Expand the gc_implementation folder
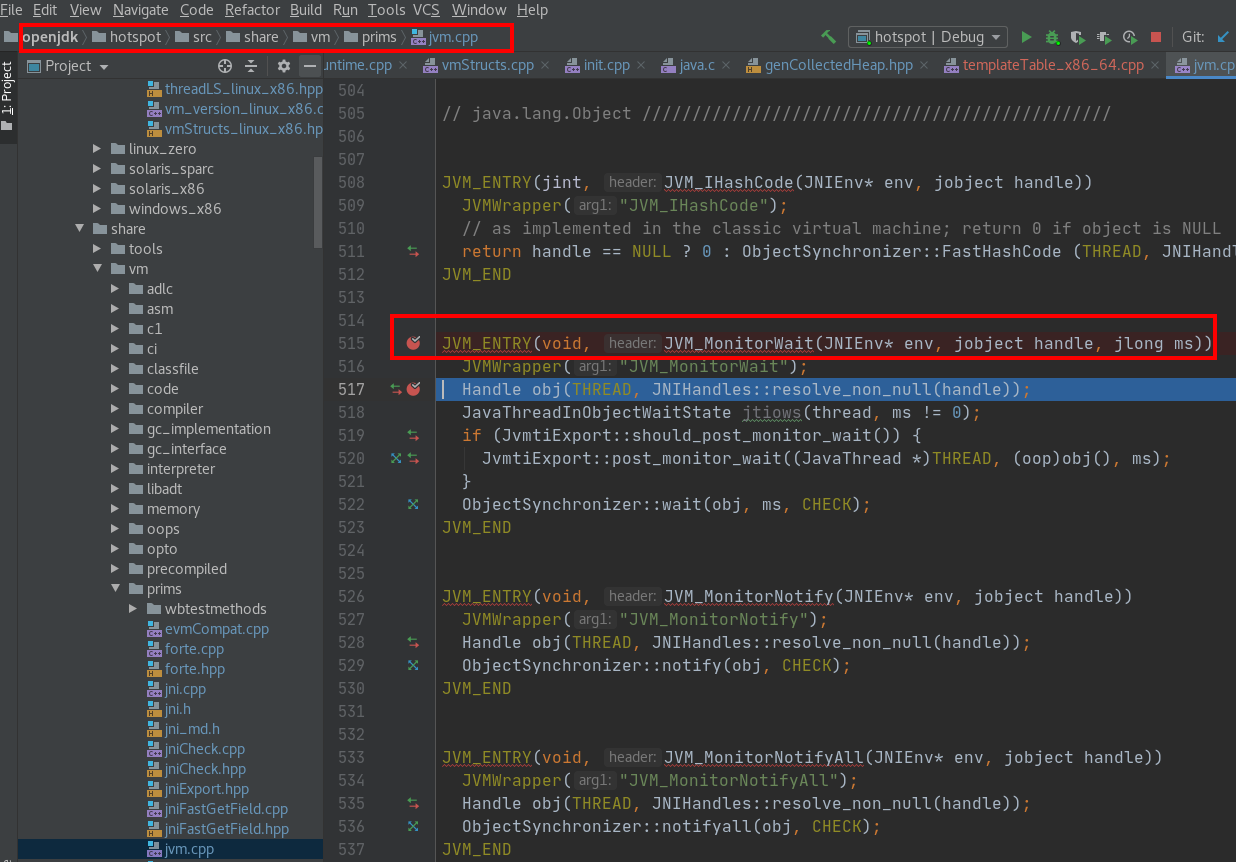Image resolution: width=1236 pixels, height=862 pixels. pos(115,429)
